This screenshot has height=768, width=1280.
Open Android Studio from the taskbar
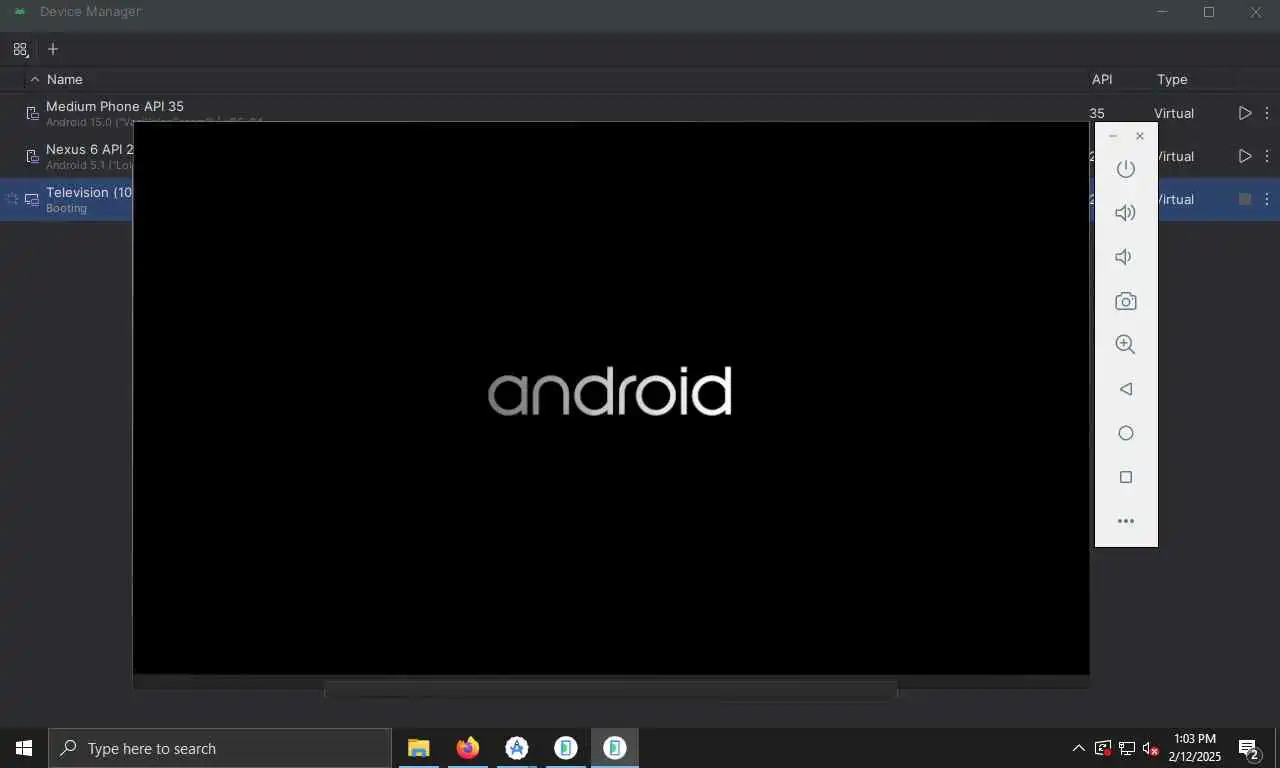pyautogui.click(x=516, y=748)
